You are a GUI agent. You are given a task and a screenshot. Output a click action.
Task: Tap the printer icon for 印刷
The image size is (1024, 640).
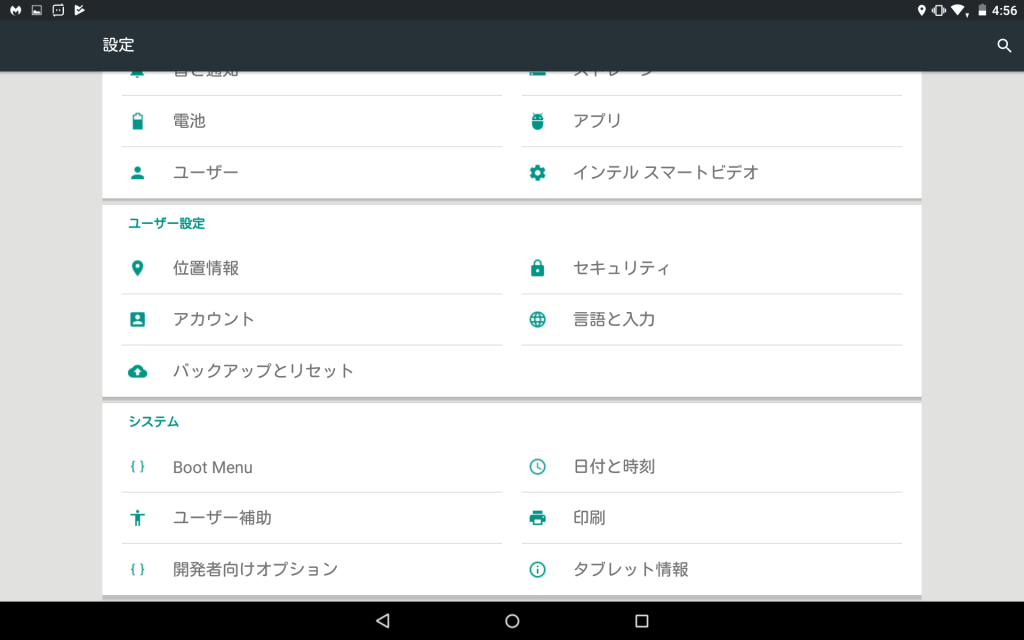[x=538, y=518]
